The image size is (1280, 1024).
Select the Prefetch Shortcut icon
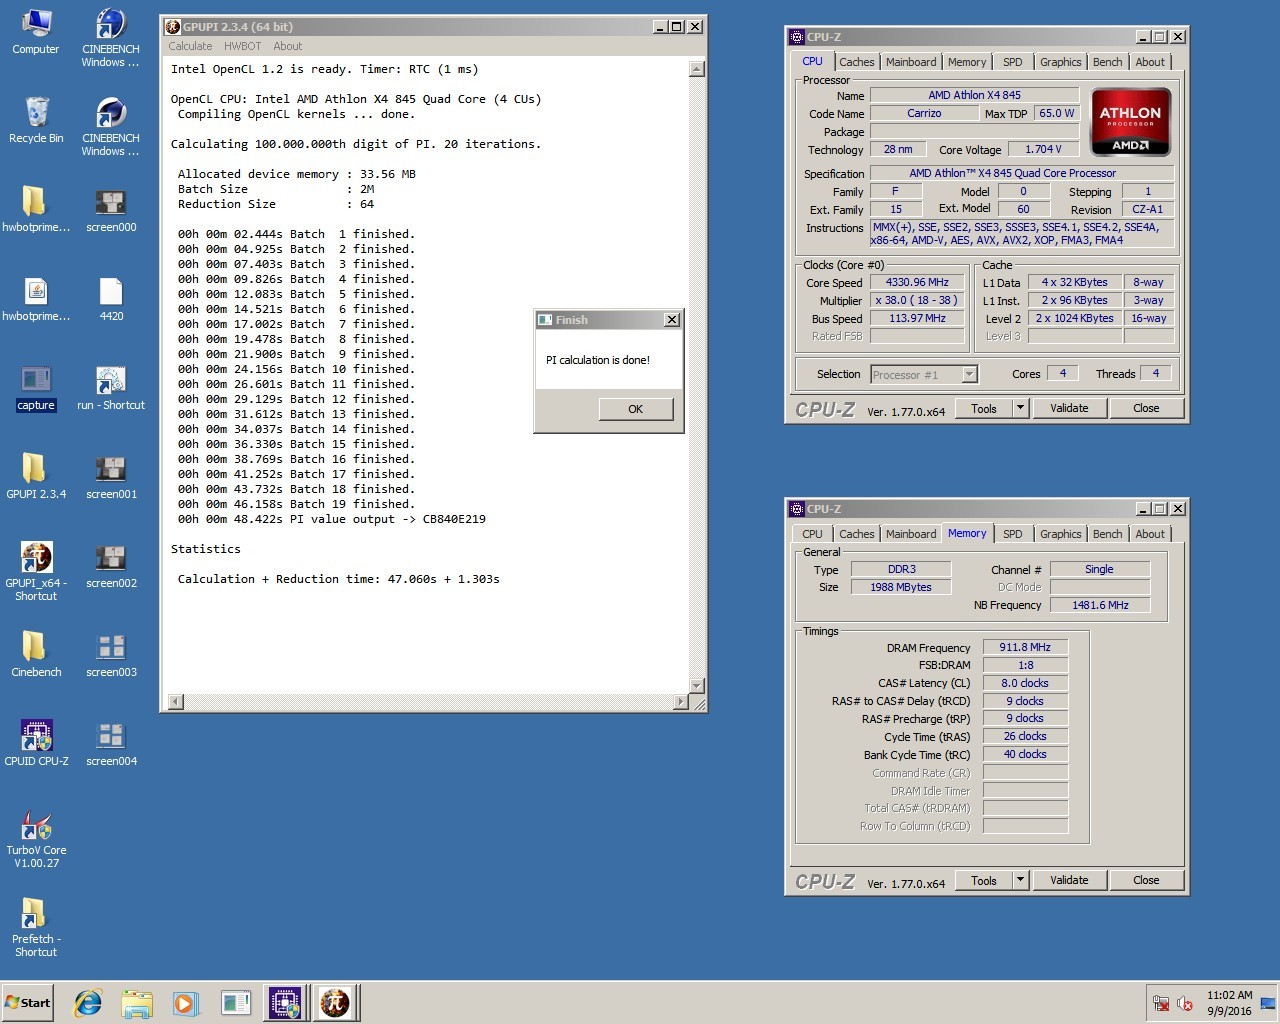click(x=36, y=928)
